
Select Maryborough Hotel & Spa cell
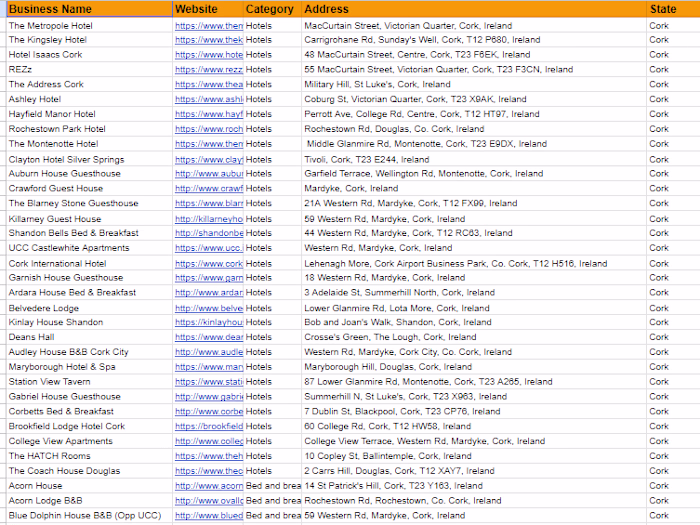(89, 367)
